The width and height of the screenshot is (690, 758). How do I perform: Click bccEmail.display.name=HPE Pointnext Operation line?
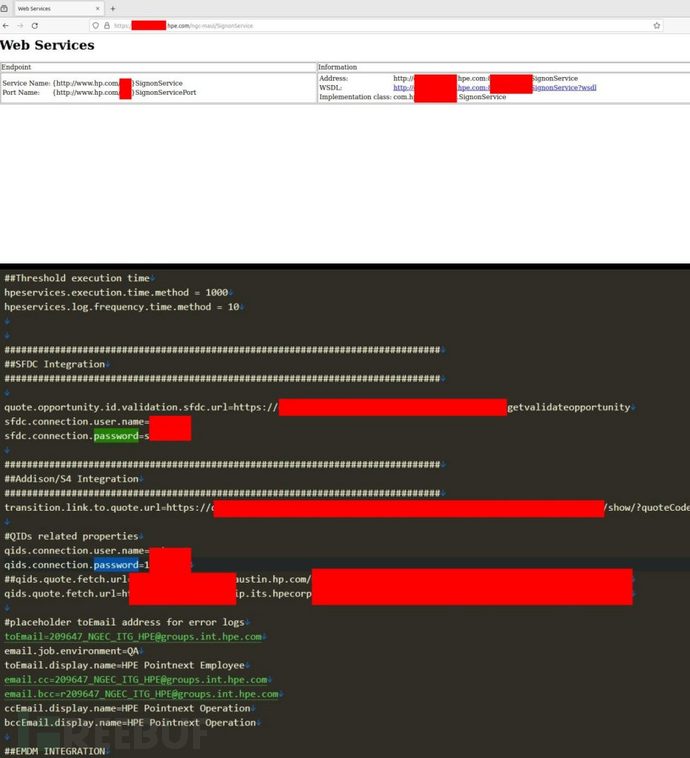click(x=132, y=723)
